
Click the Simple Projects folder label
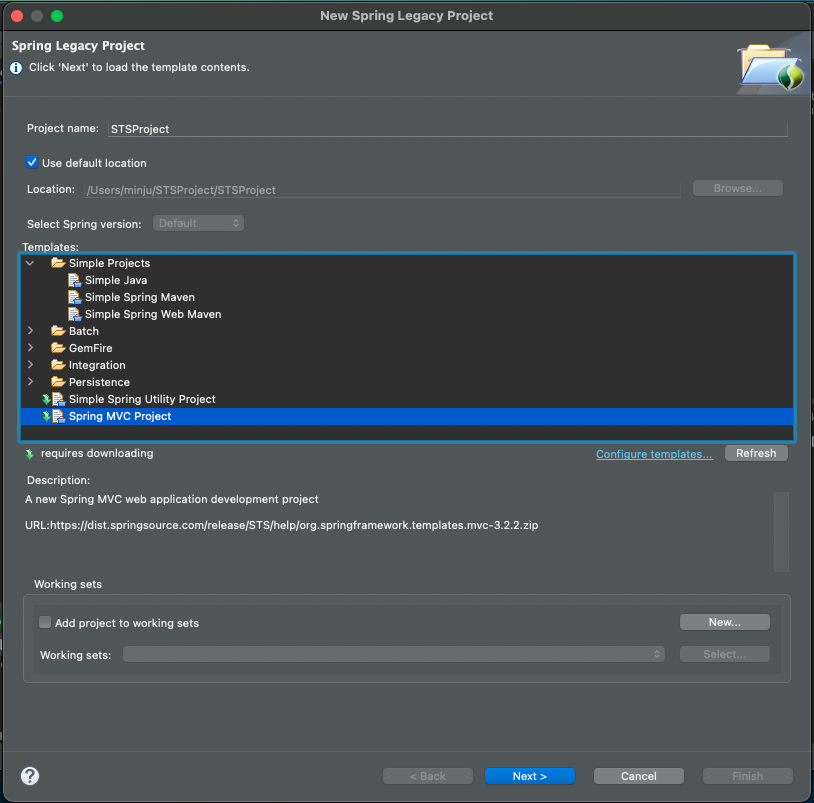click(x=110, y=263)
